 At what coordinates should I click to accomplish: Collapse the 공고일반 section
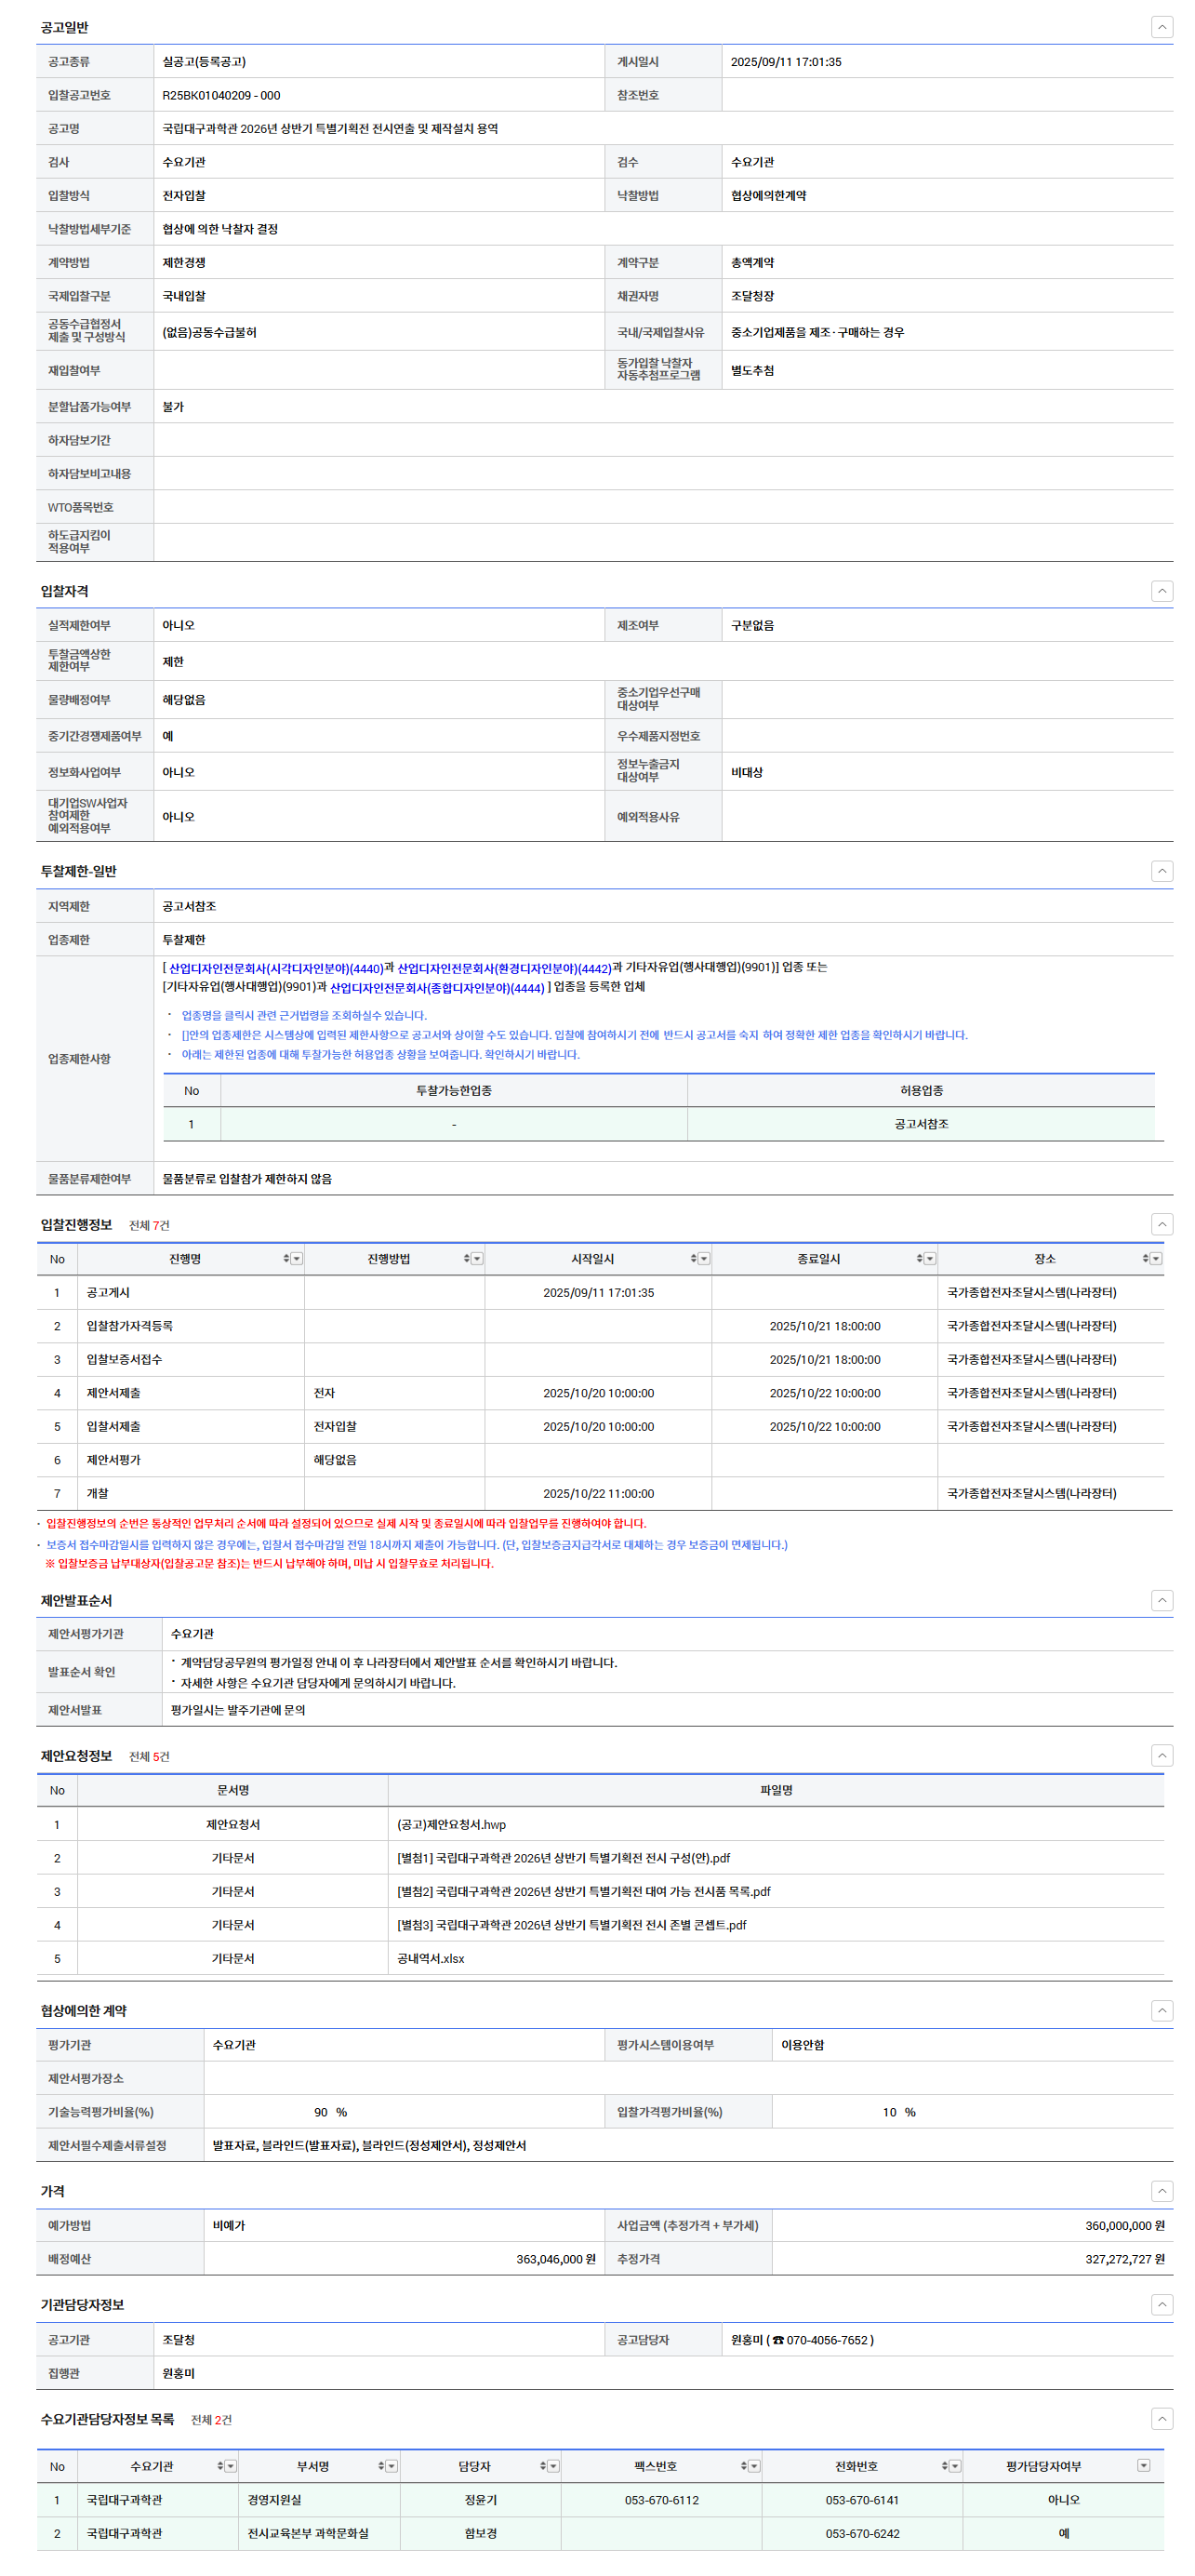tap(1161, 27)
